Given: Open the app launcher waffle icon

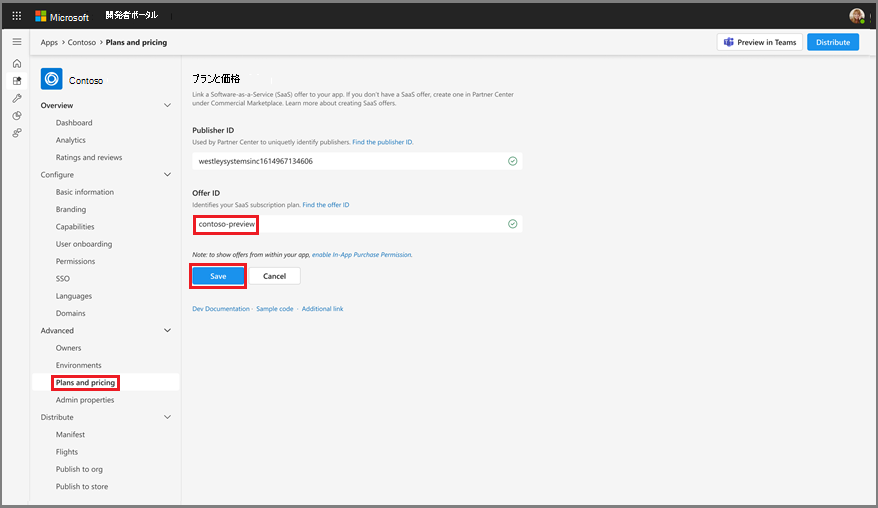Looking at the screenshot, I should [17, 16].
